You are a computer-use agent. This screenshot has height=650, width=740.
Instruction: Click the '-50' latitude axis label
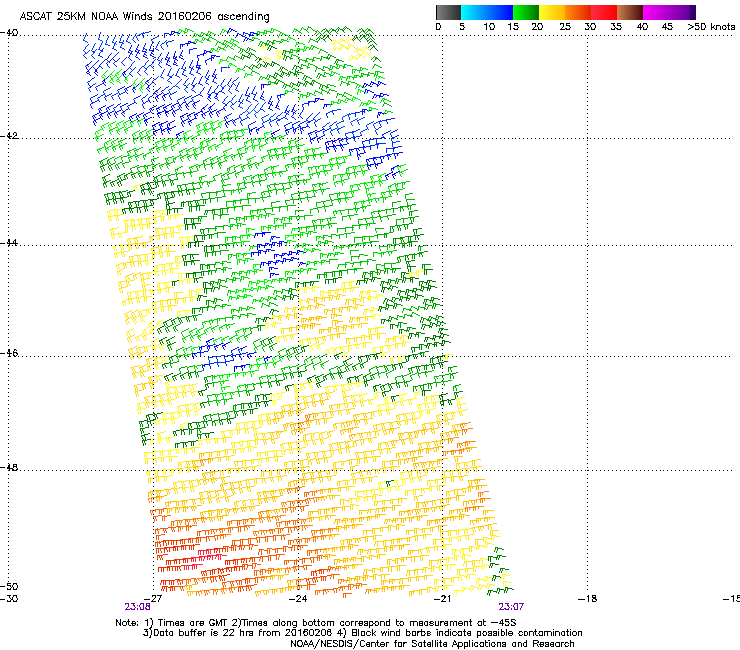(9, 586)
